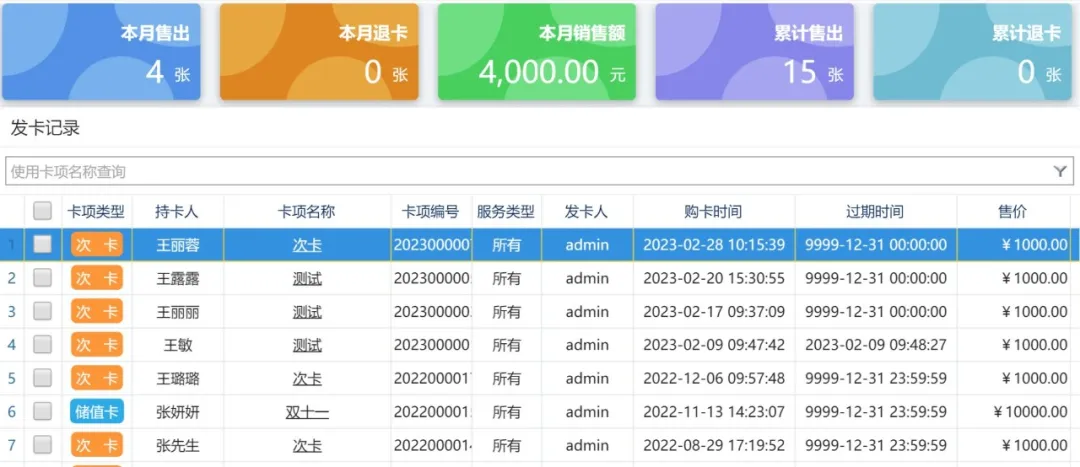Click row number 3
The width and height of the screenshot is (1080, 467).
pyautogui.click(x=11, y=312)
